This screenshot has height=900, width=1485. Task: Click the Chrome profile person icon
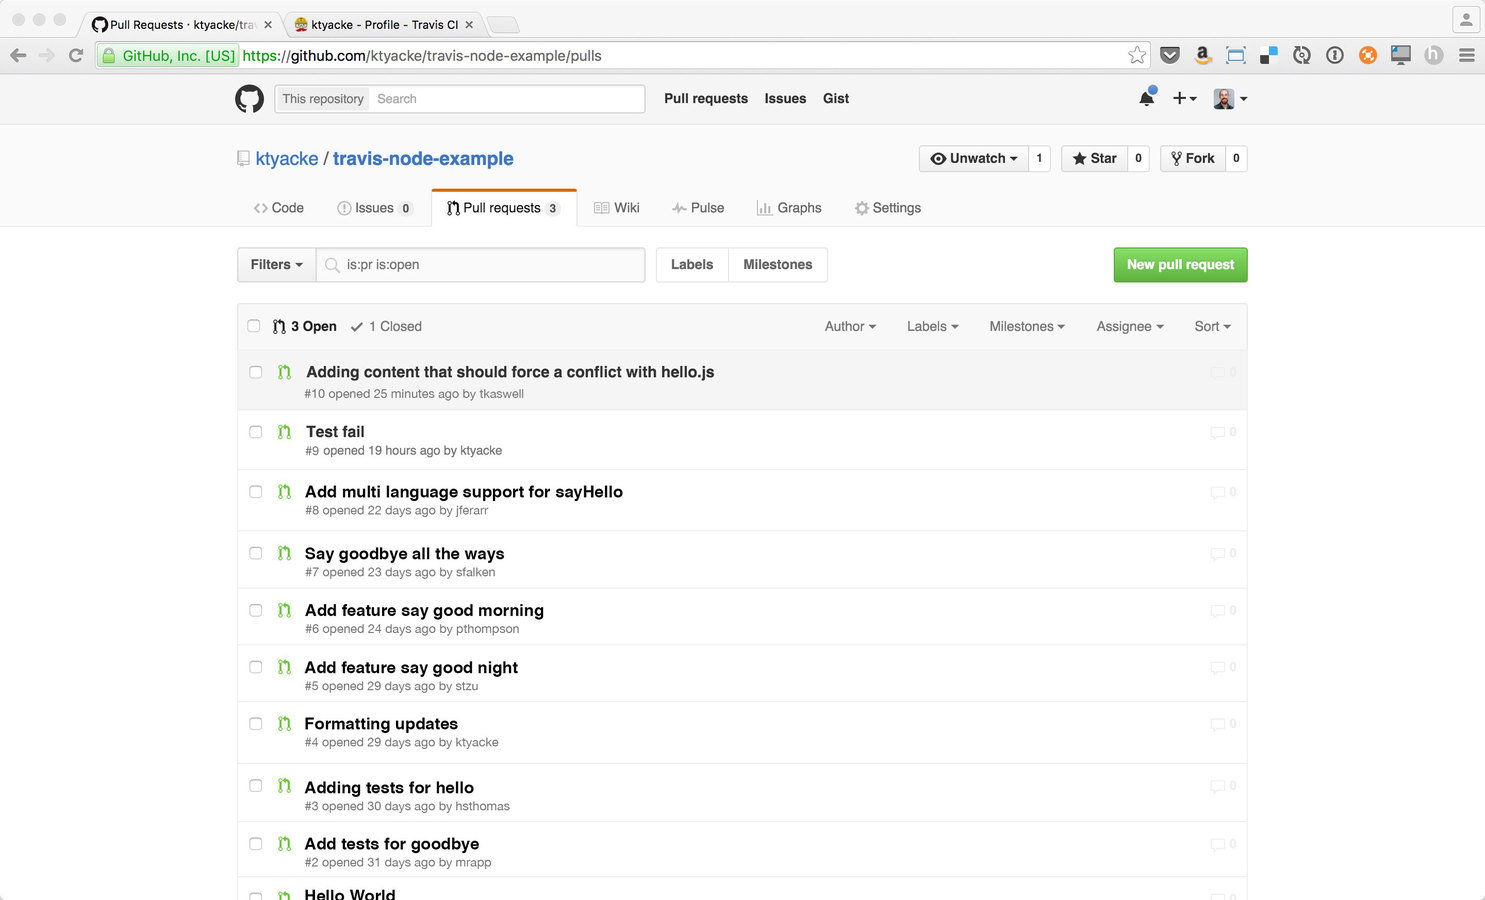pos(1466,19)
